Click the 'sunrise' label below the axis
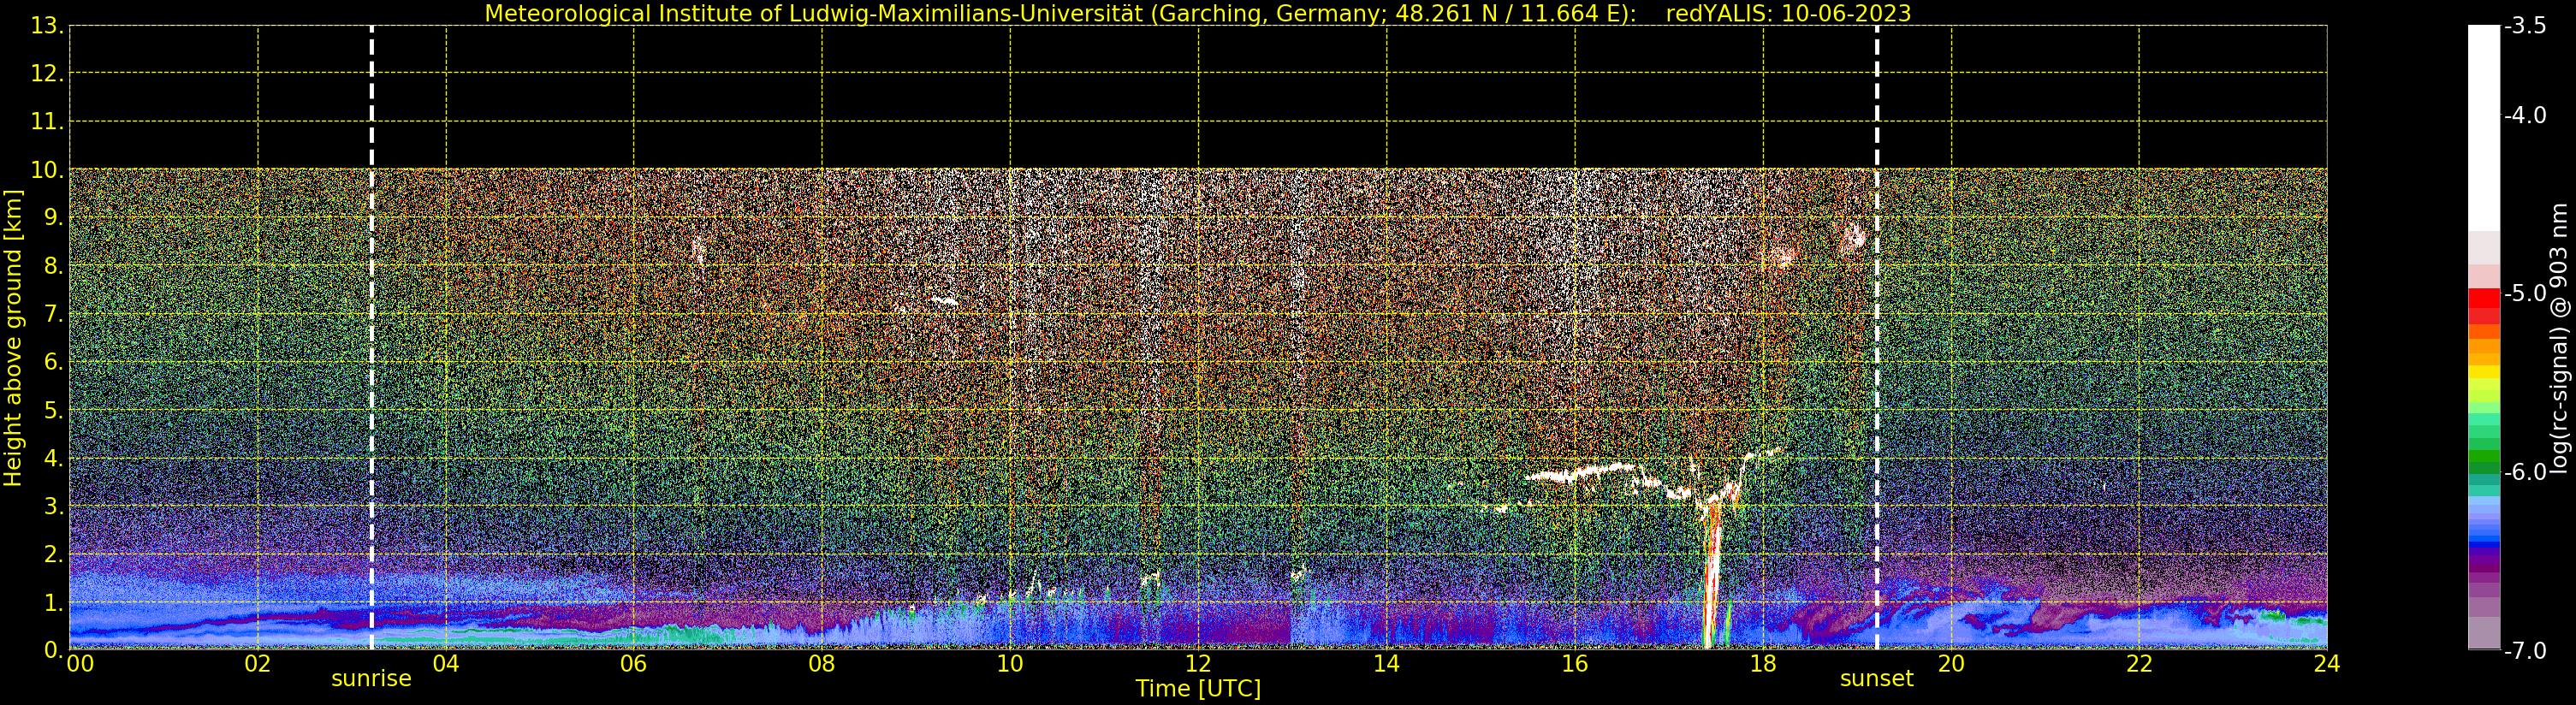Image resolution: width=2576 pixels, height=705 pixels. 371,679
